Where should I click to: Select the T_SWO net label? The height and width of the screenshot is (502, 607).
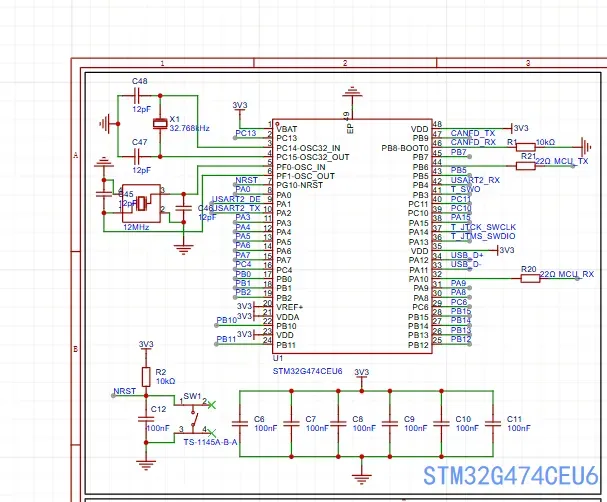tap(465, 189)
